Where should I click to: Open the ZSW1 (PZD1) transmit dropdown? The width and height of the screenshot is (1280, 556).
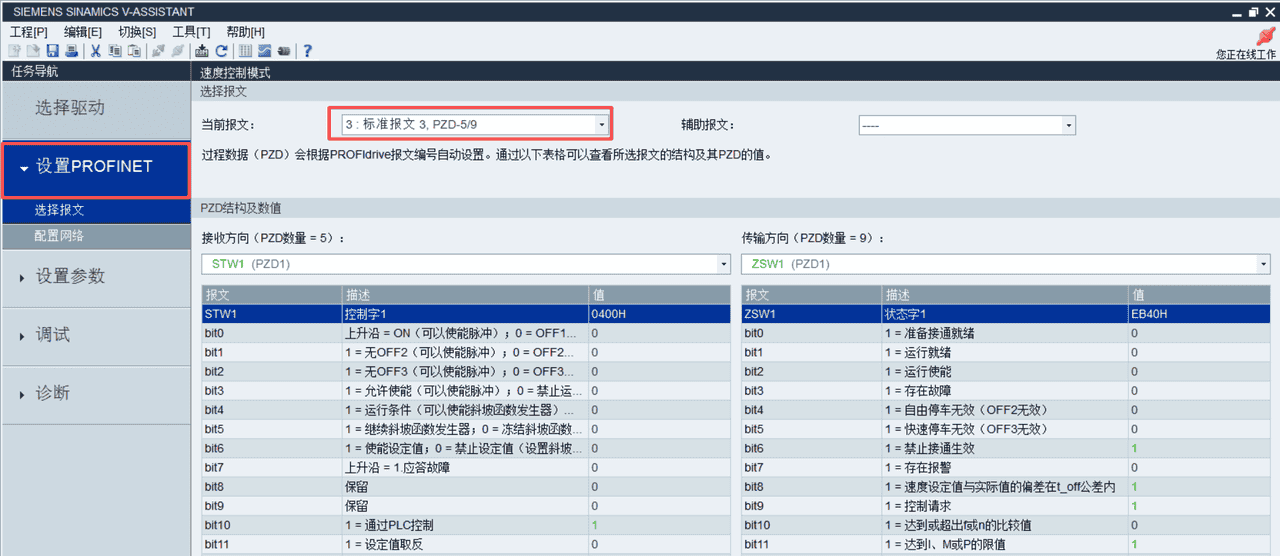click(x=1006, y=264)
